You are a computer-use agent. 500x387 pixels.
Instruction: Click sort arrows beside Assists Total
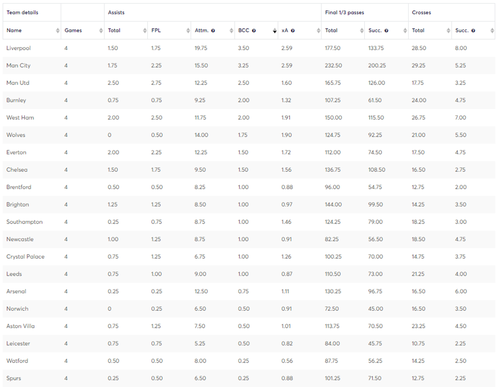pos(144,30)
